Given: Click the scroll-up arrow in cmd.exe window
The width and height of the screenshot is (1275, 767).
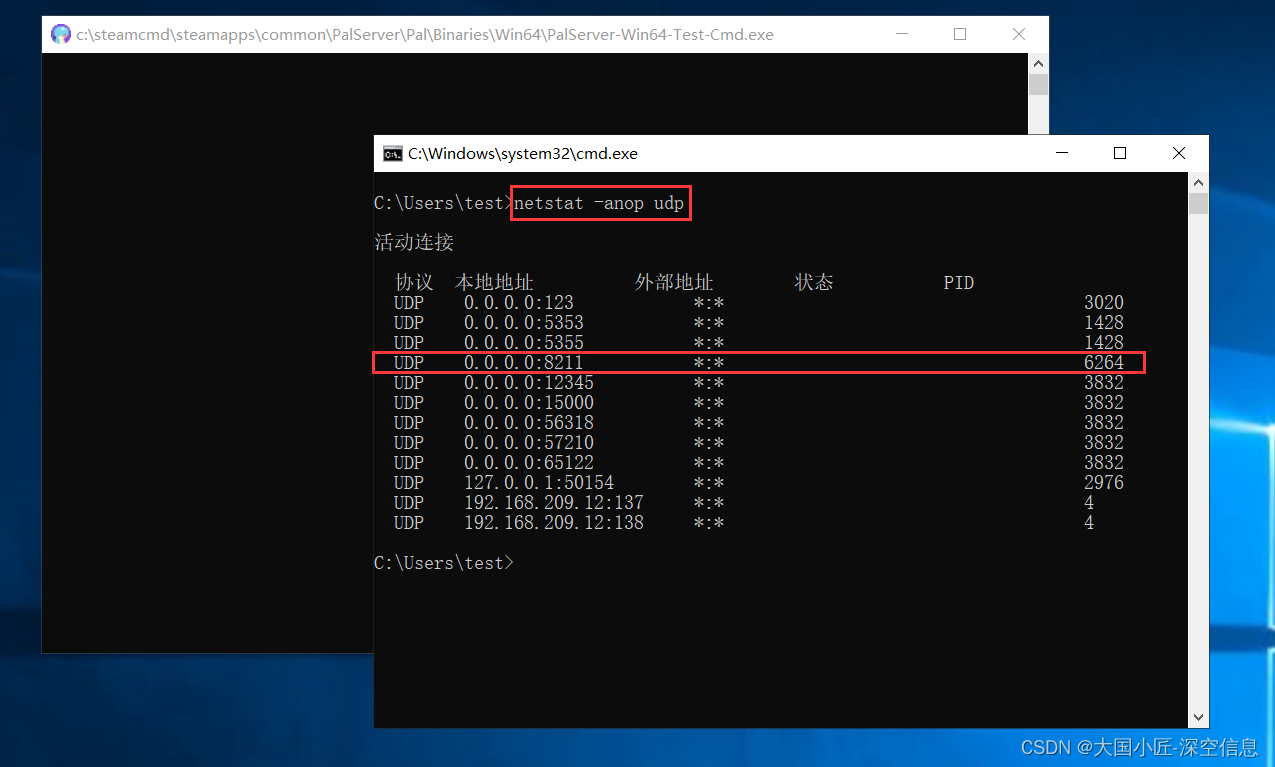Looking at the screenshot, I should (x=1198, y=182).
